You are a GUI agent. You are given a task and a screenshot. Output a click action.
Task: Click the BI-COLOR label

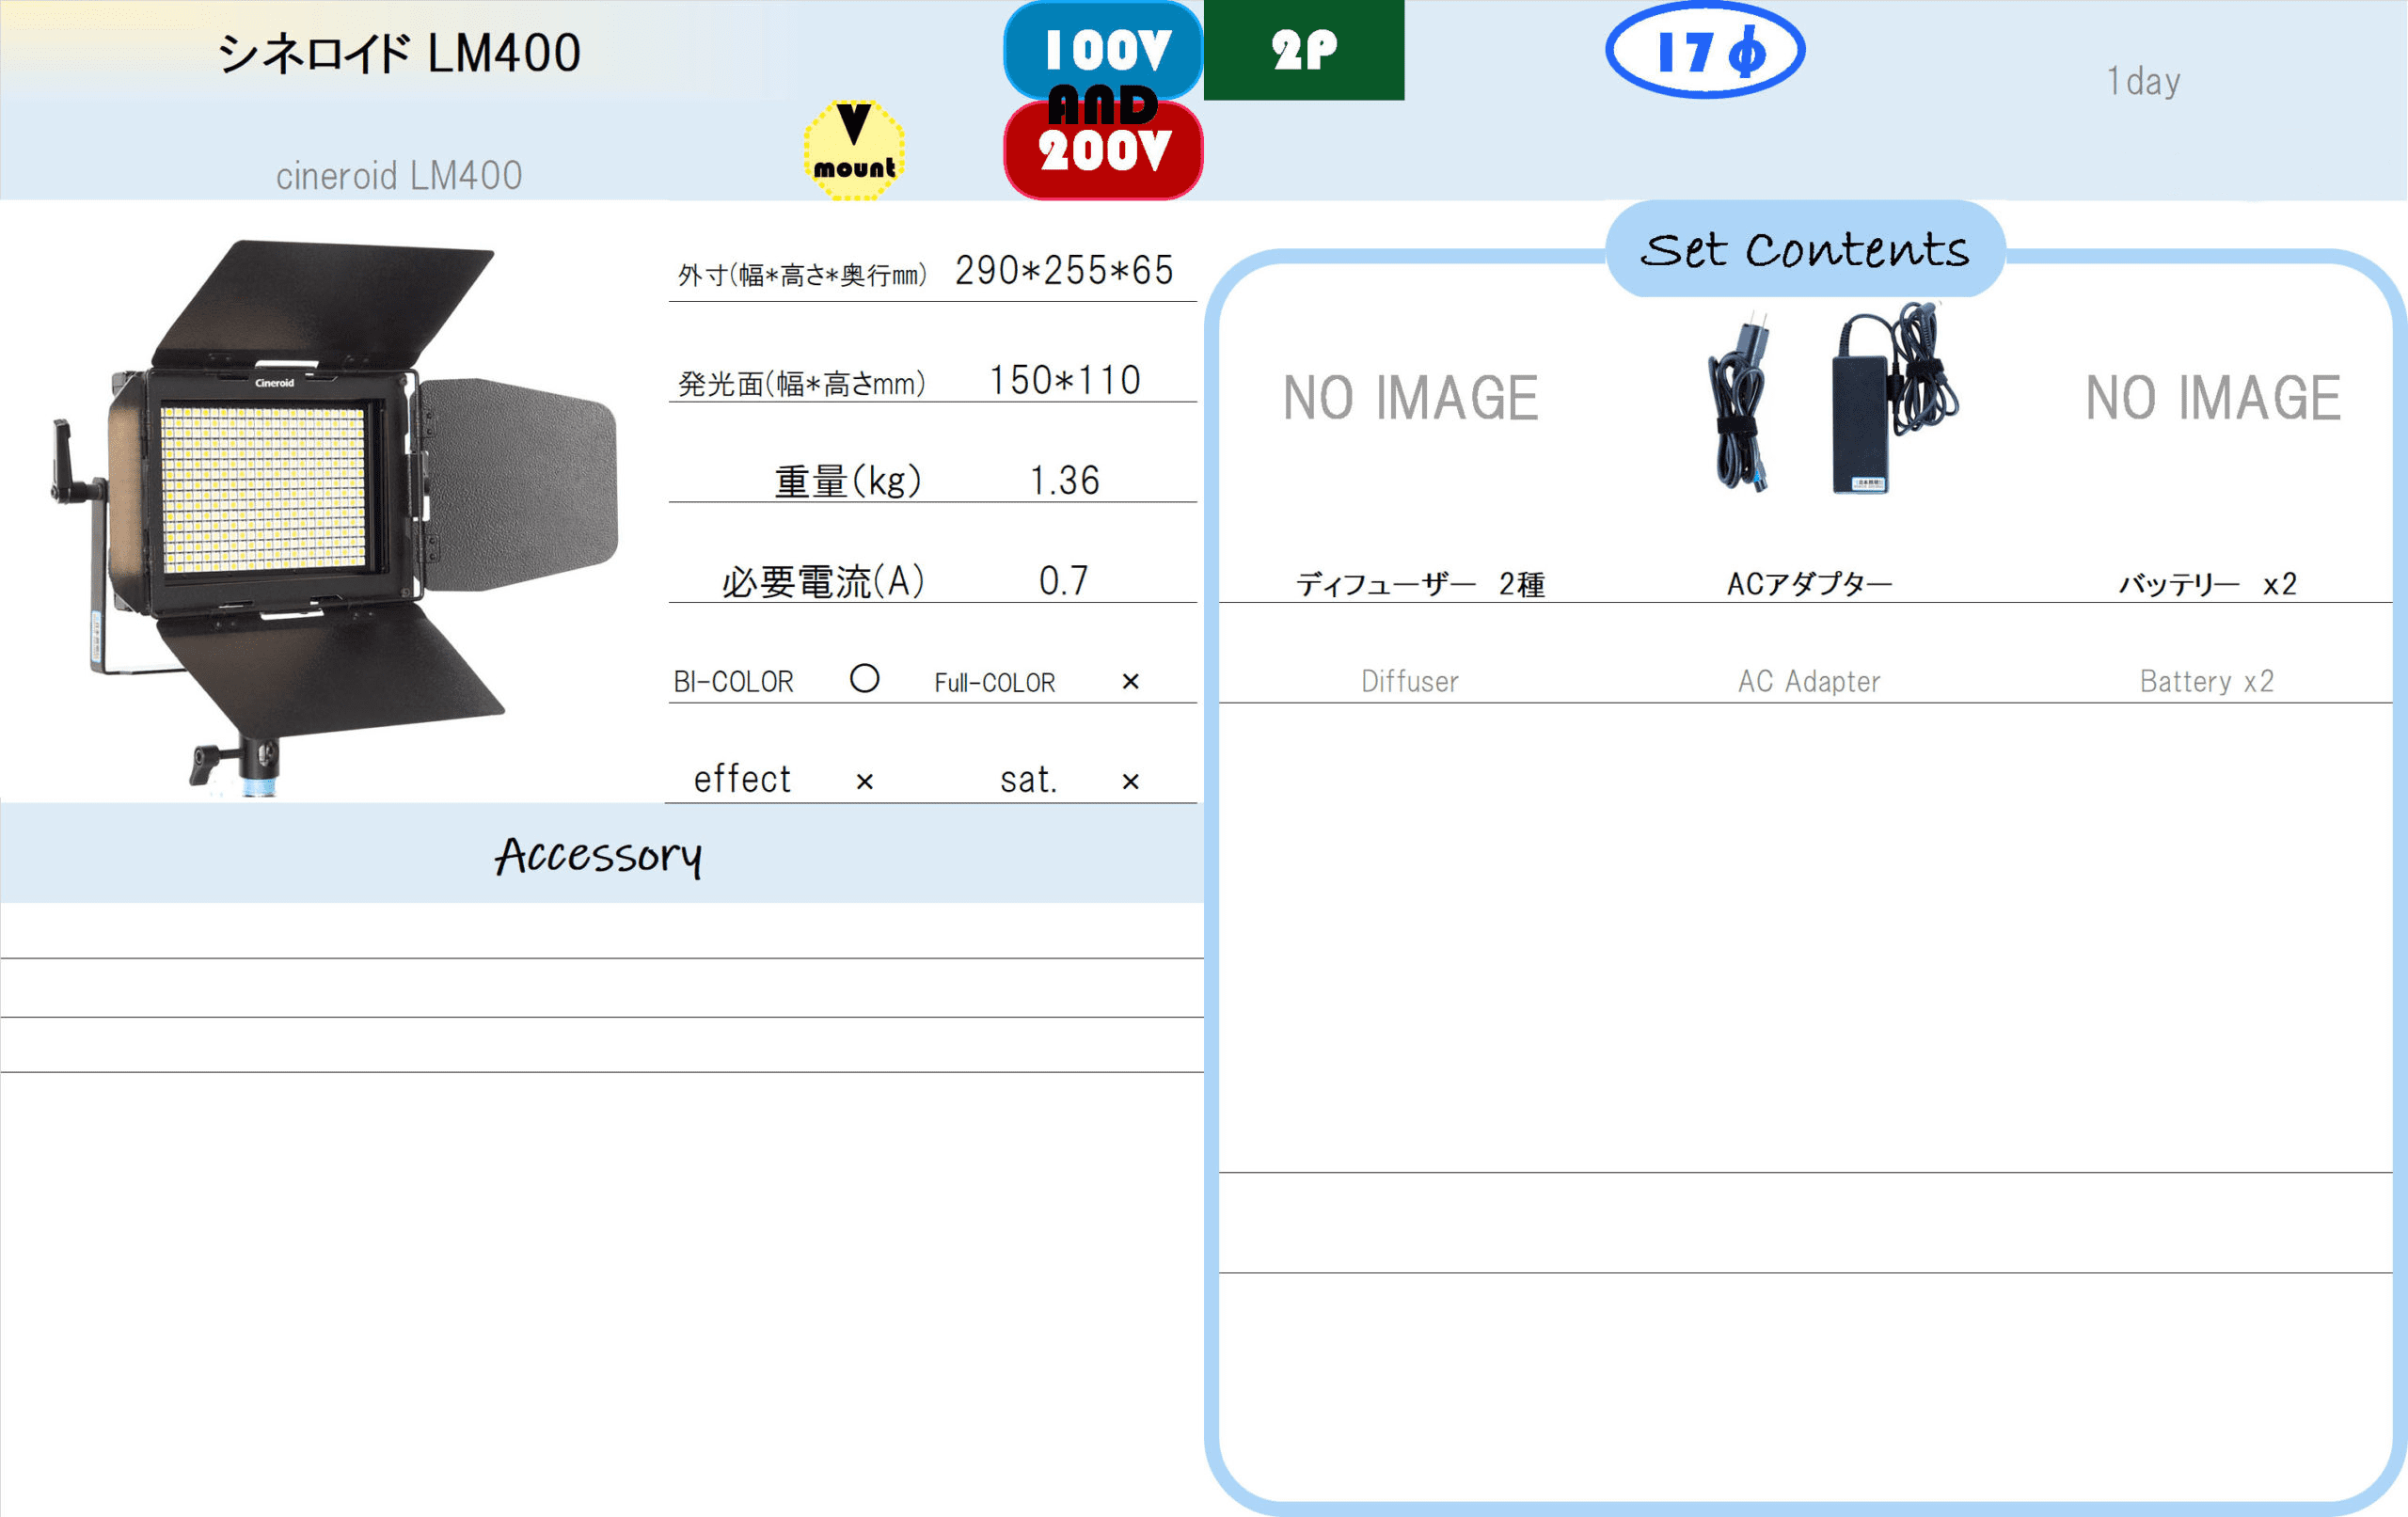[x=733, y=682]
